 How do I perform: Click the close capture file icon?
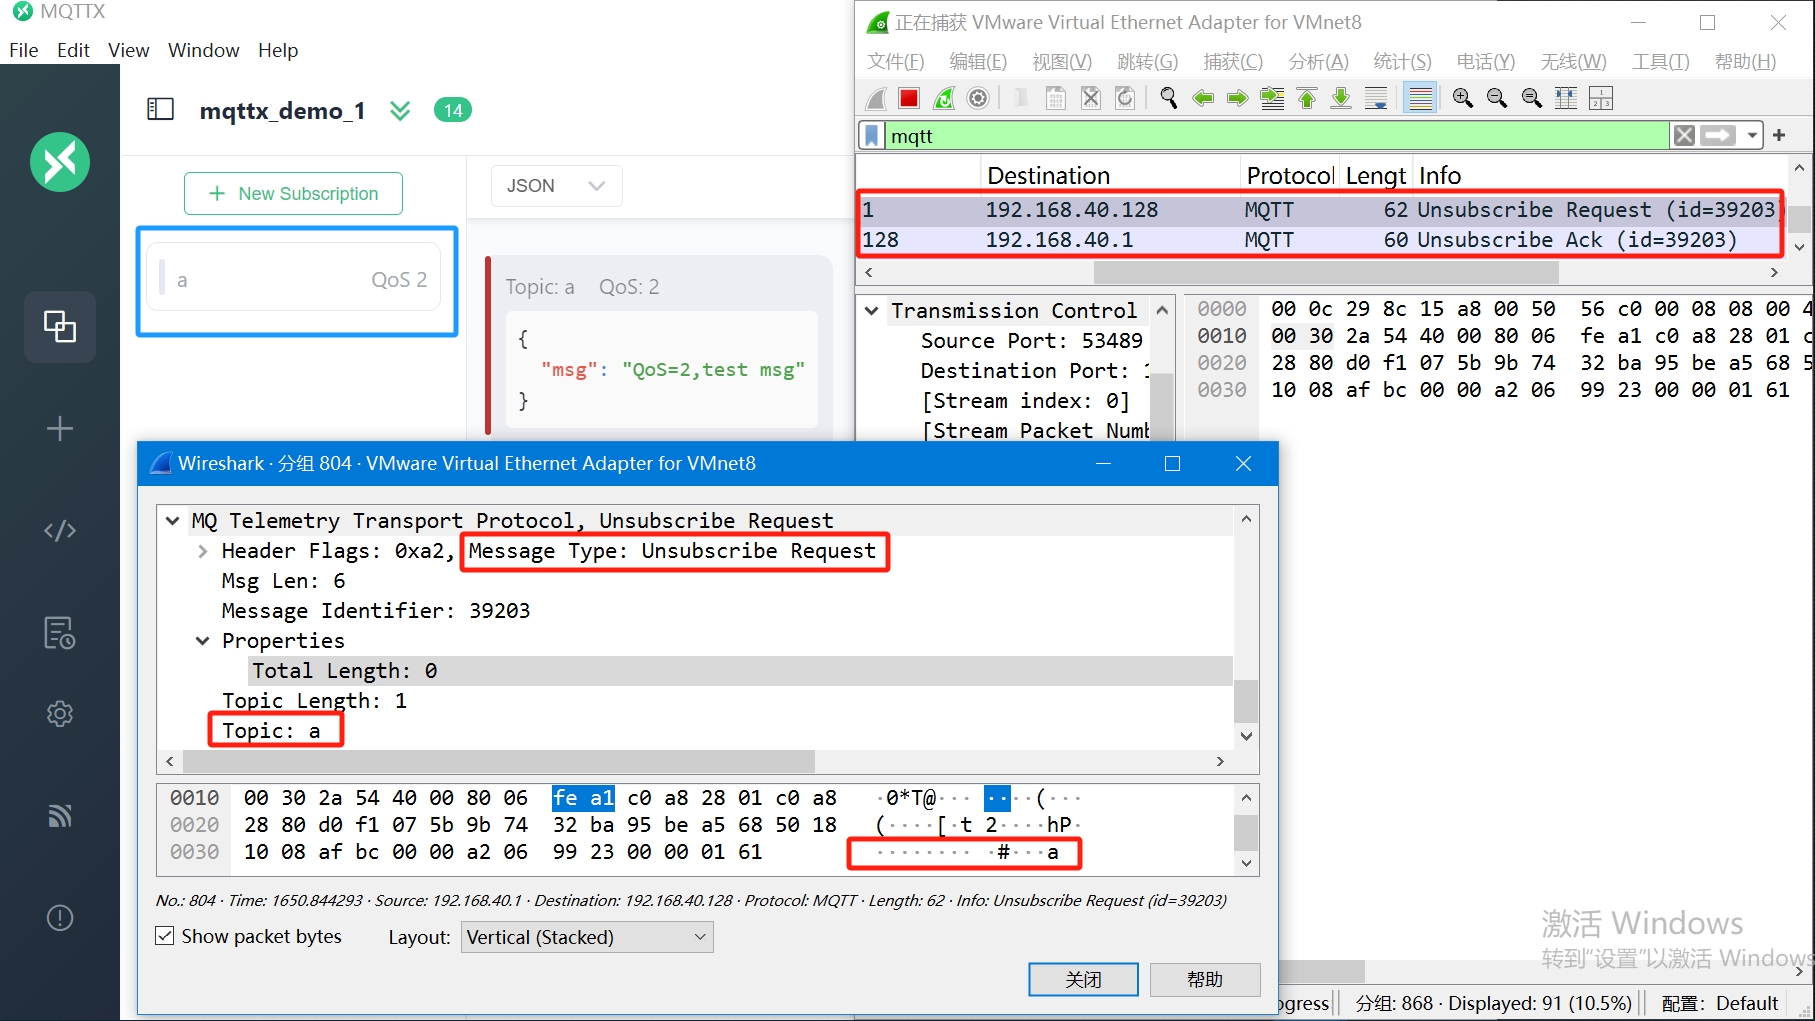[1090, 98]
